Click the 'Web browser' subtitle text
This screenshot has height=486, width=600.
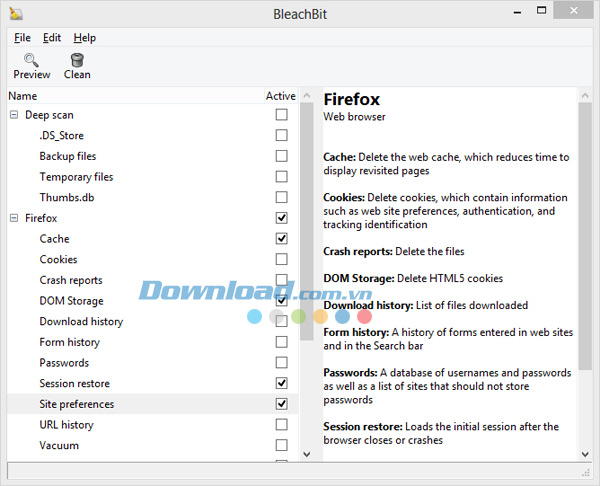354,117
